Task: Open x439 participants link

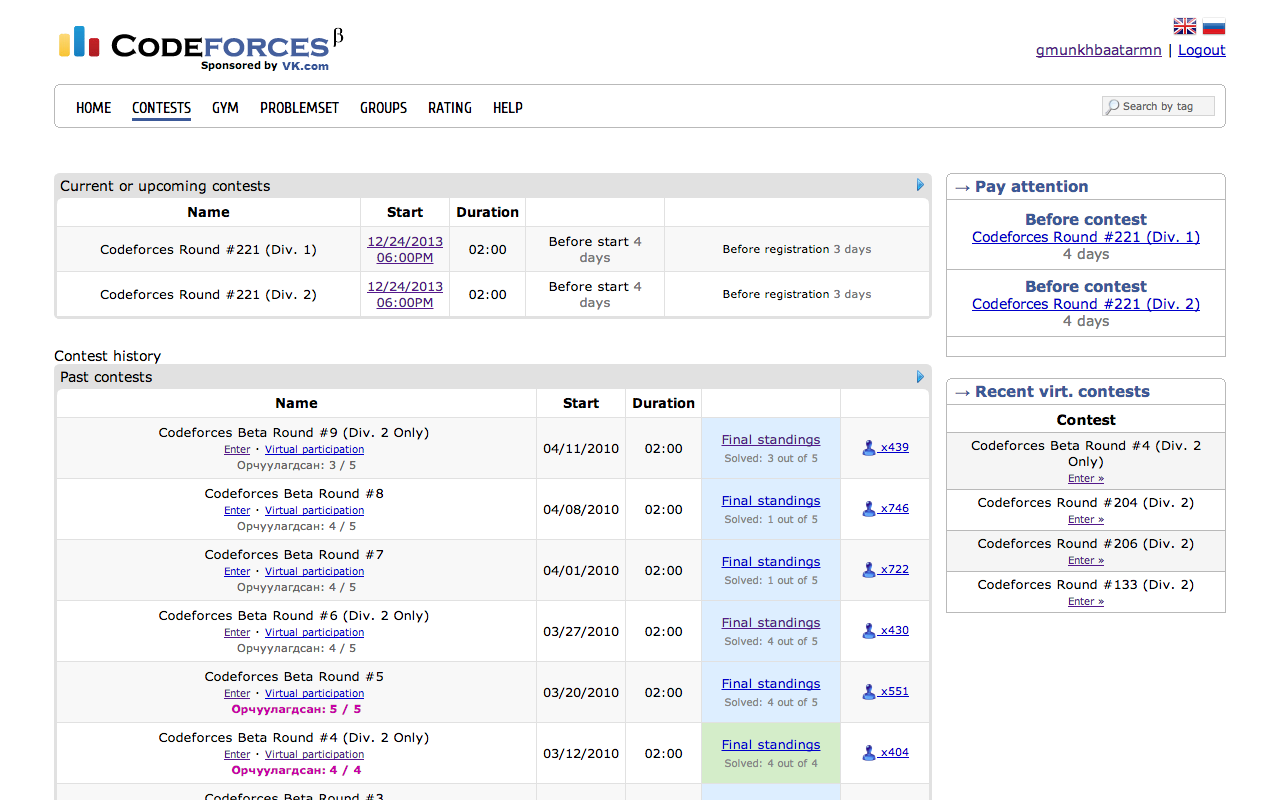Action: [x=894, y=448]
